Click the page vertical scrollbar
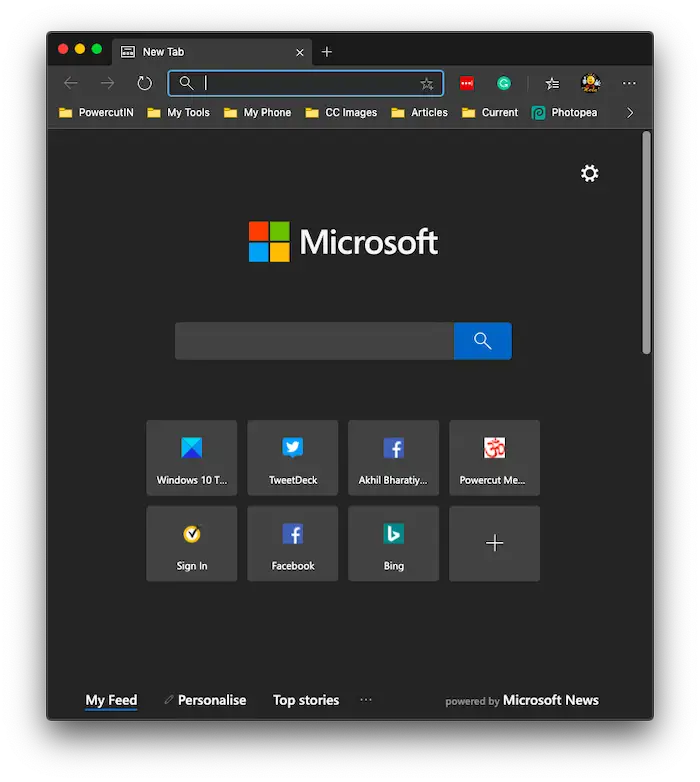Image resolution: width=700 pixels, height=782 pixels. coord(647,243)
